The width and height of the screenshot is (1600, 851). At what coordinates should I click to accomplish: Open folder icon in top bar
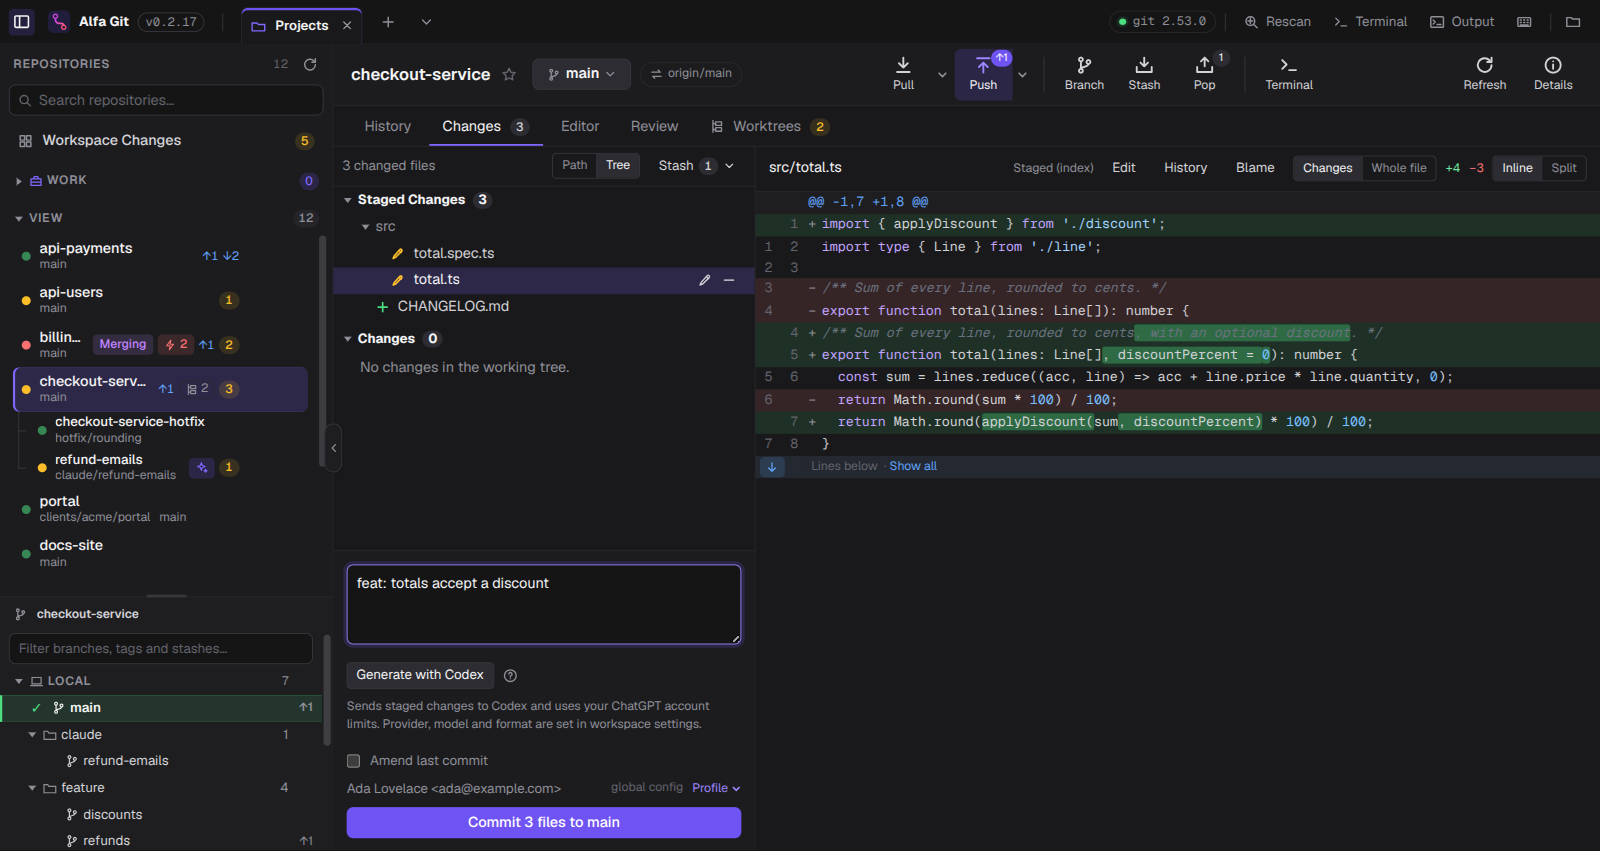pos(1573,22)
